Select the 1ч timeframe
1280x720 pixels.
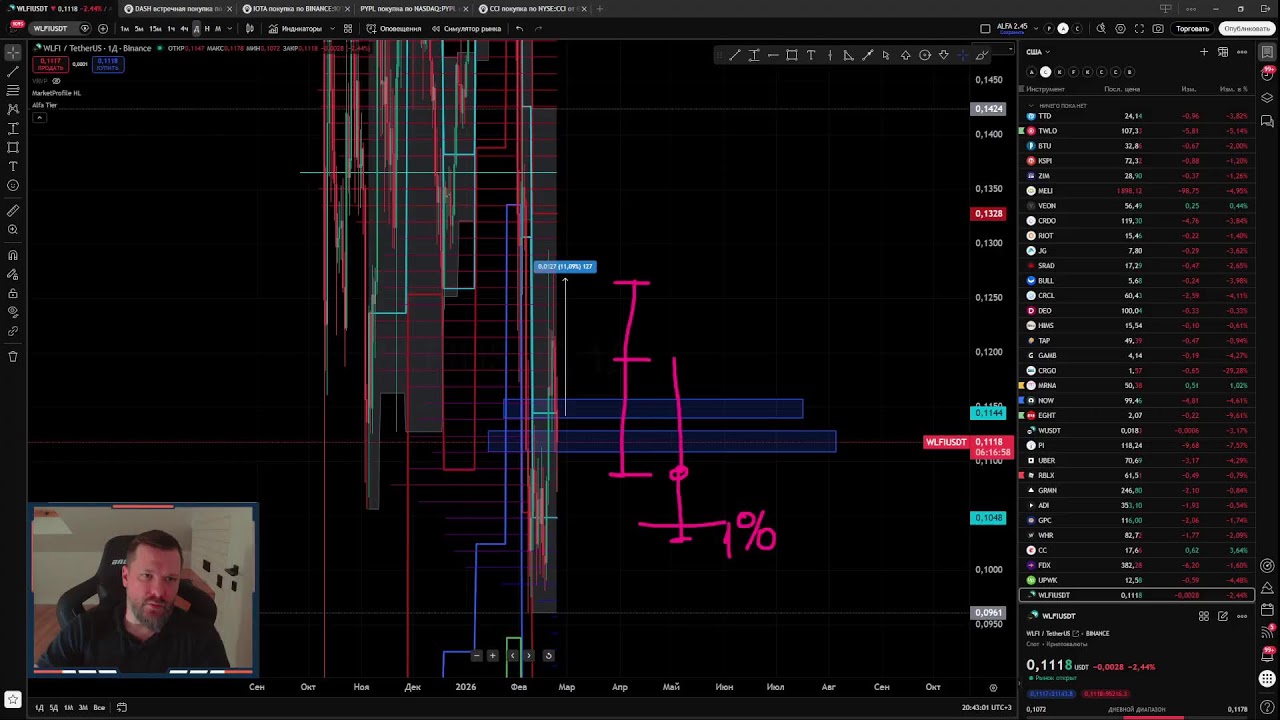pyautogui.click(x=171, y=28)
